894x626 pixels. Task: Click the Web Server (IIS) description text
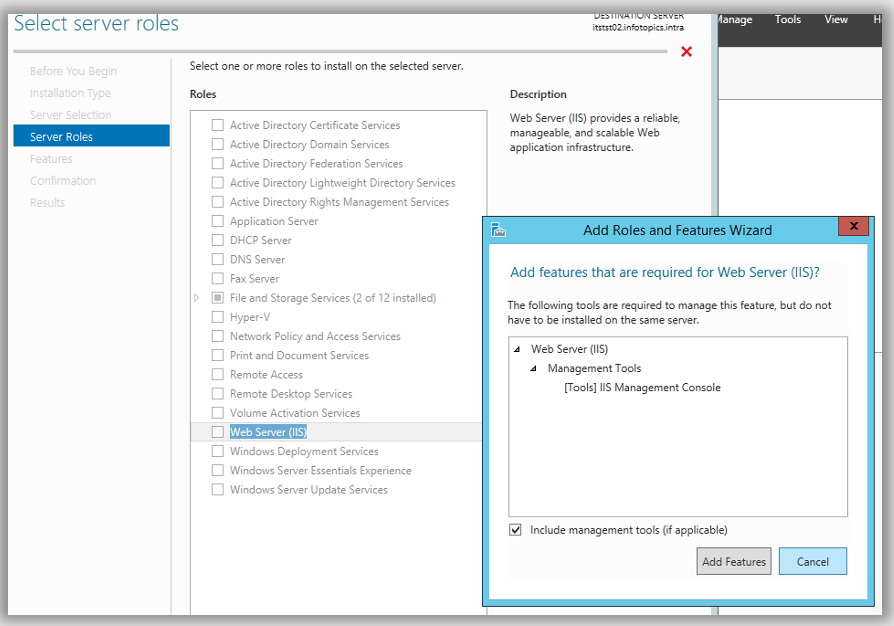click(x=595, y=133)
